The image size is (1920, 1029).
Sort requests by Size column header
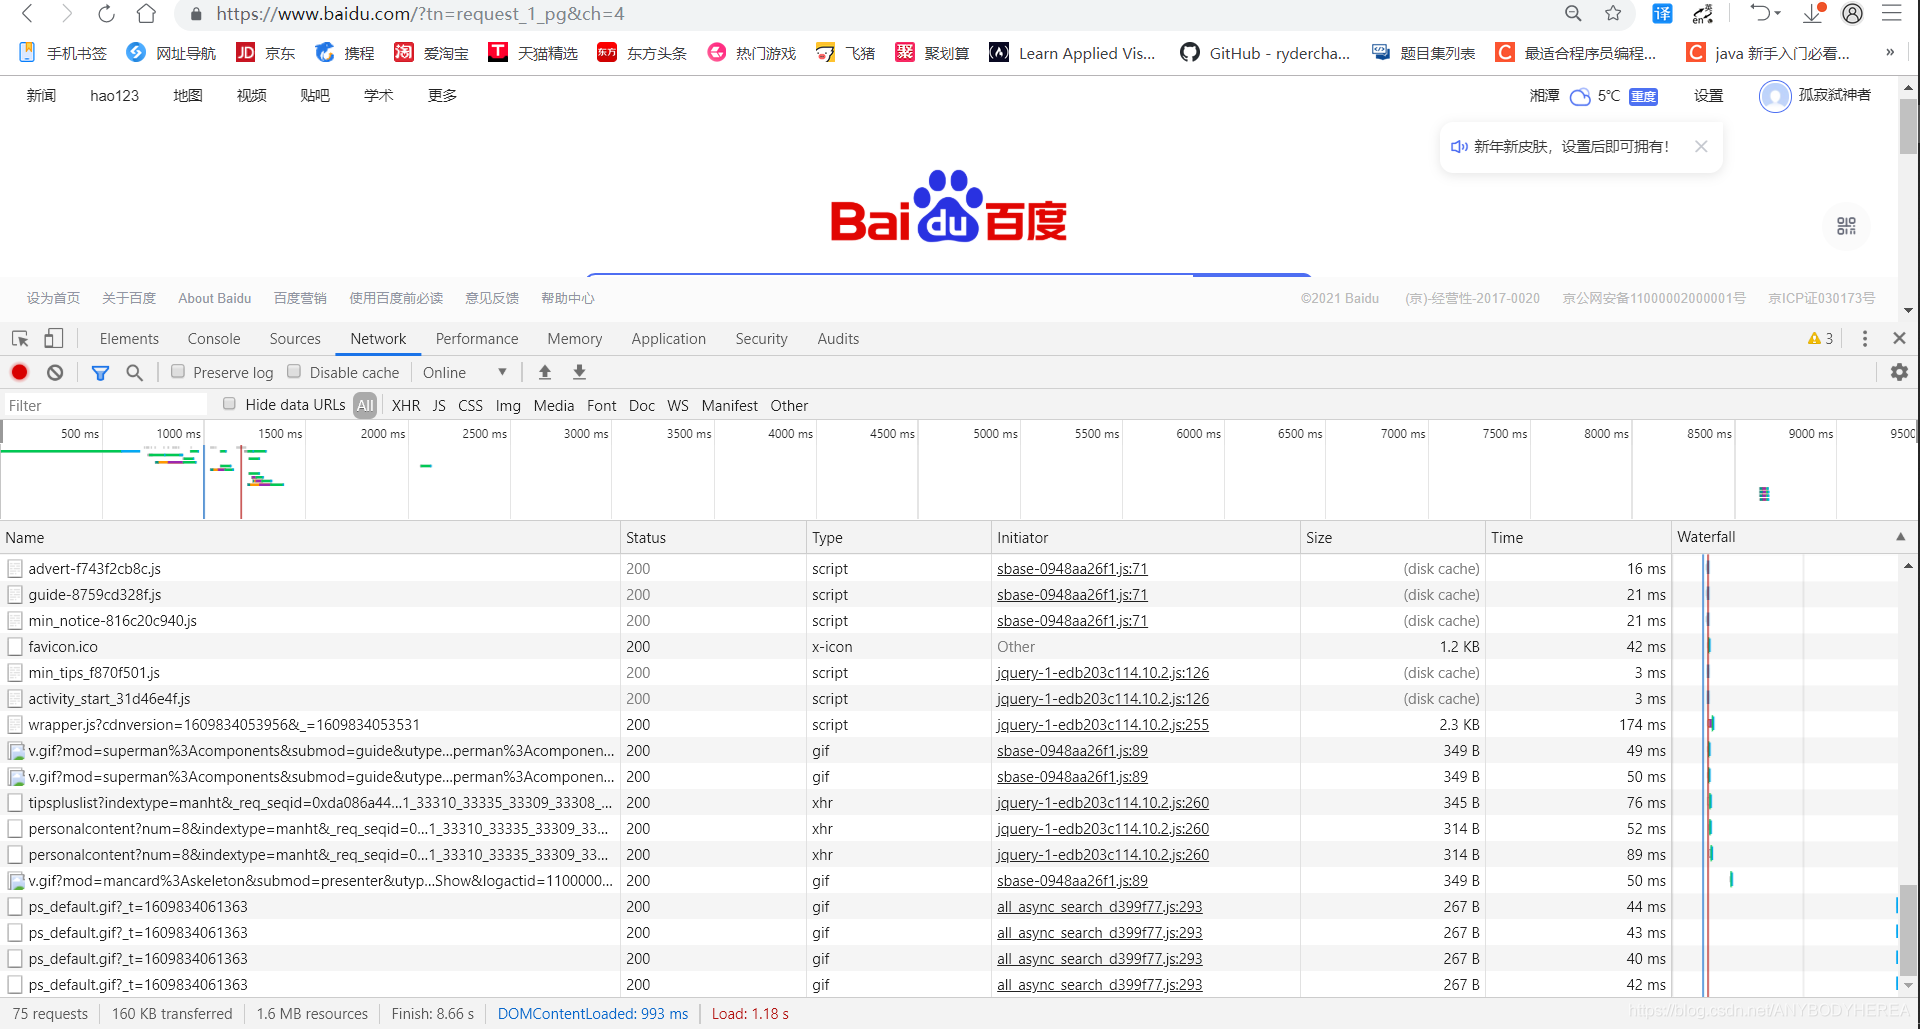[1392, 537]
